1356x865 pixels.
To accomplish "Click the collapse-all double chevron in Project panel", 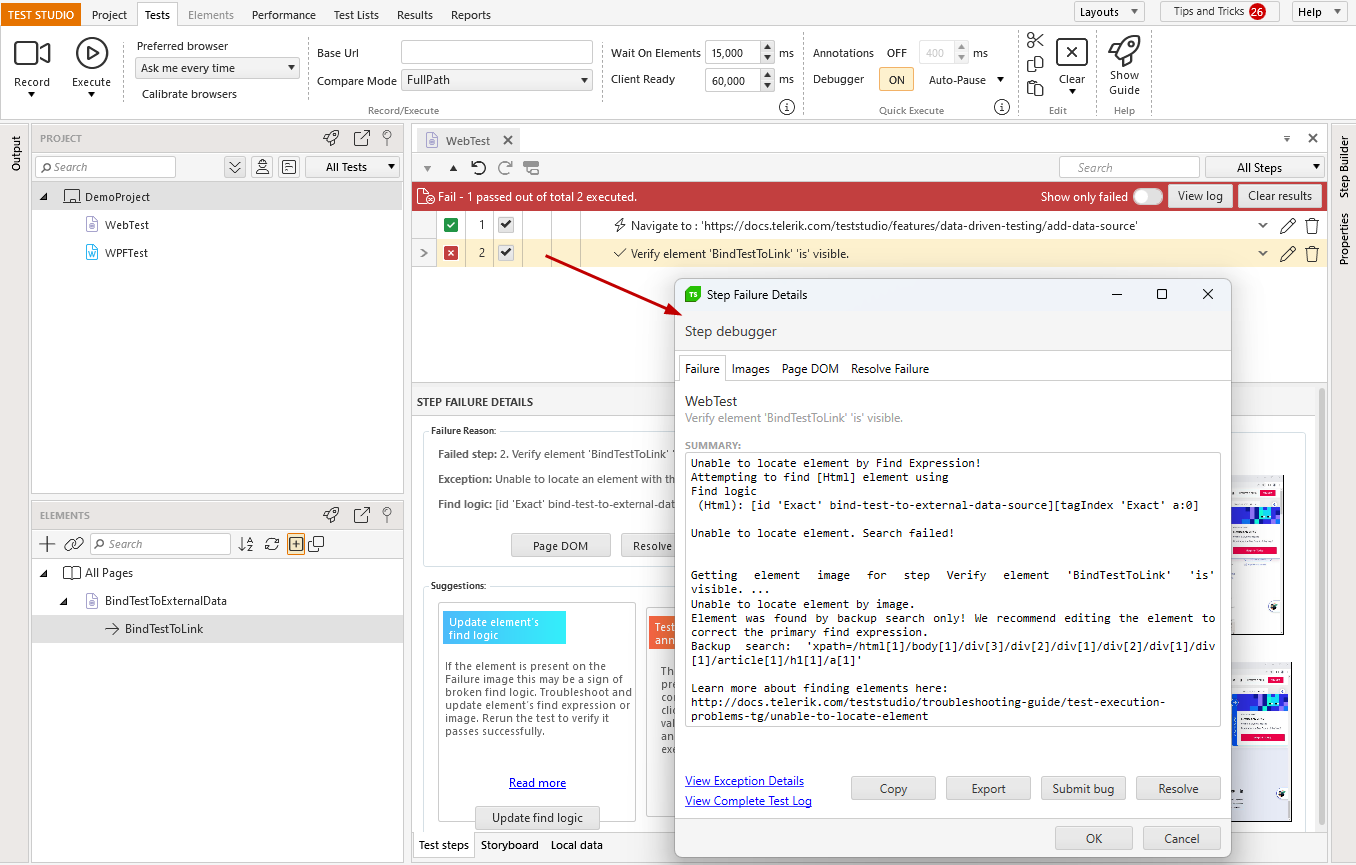I will (x=235, y=167).
